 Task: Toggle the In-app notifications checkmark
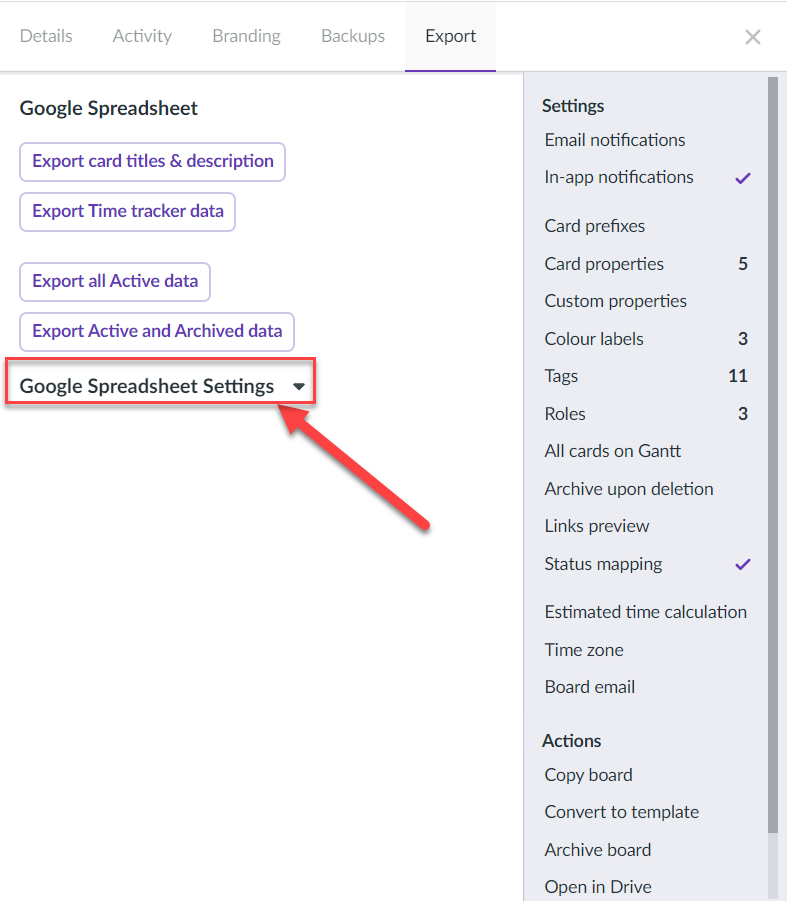743,178
